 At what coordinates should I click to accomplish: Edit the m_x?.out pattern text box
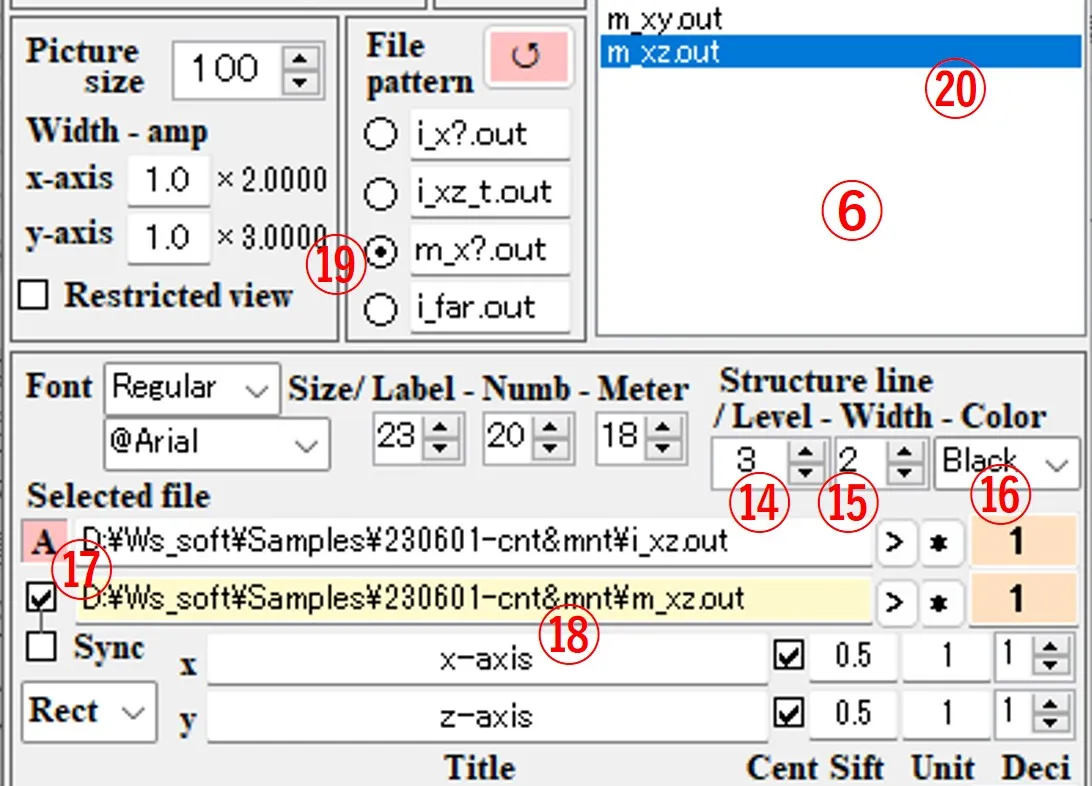click(490, 250)
